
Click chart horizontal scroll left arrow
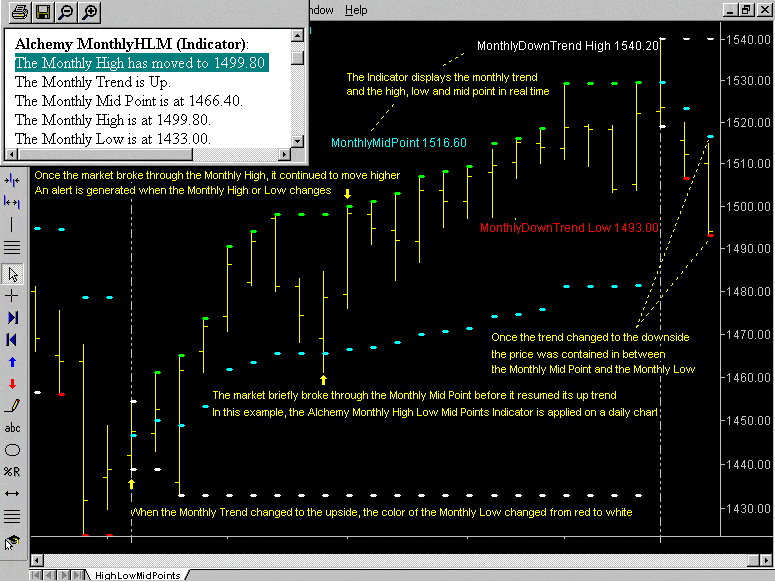point(36,560)
